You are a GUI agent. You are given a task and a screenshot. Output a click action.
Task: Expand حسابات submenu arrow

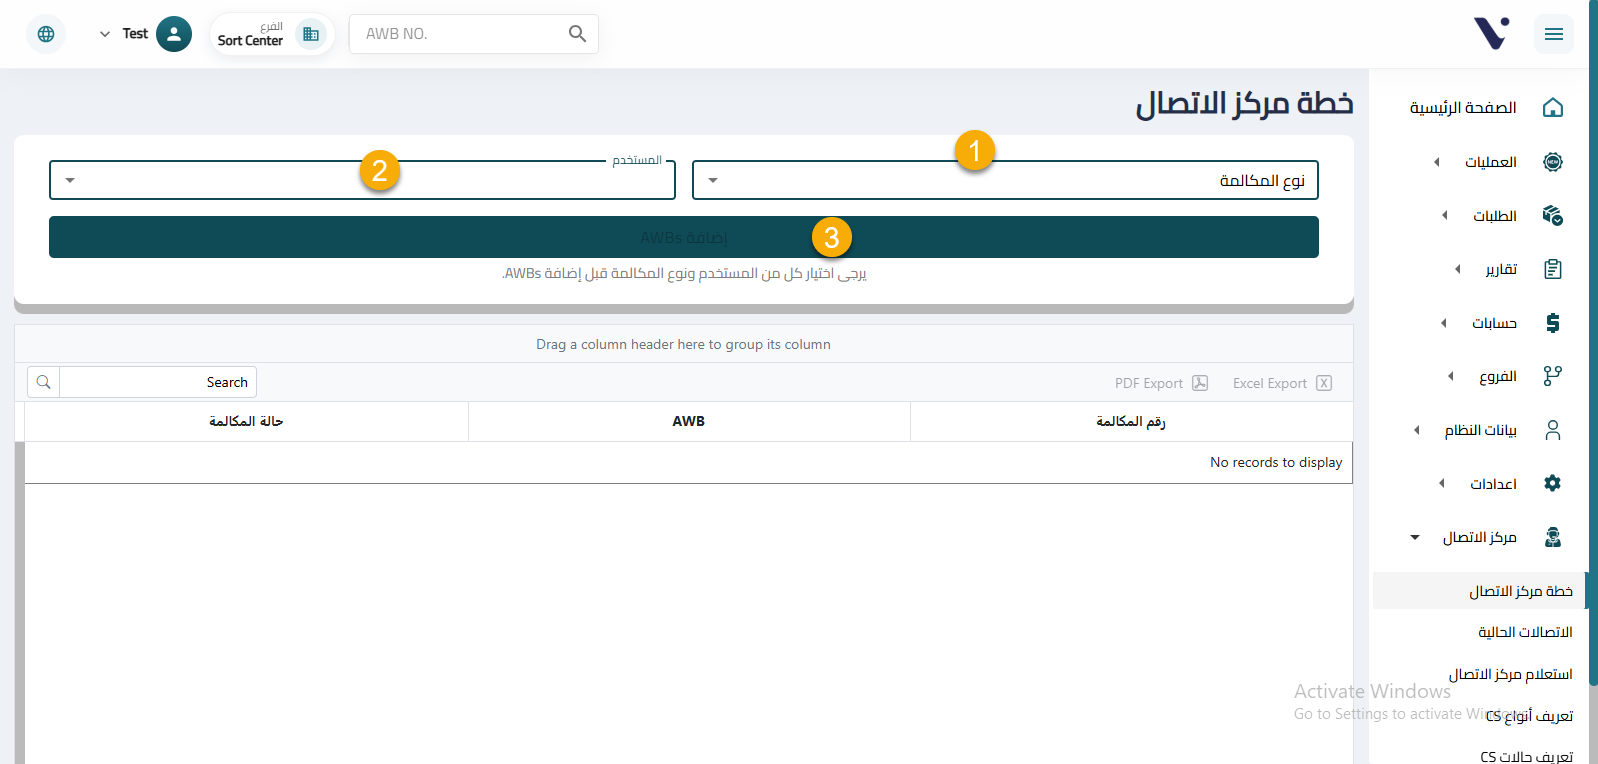pyautogui.click(x=1443, y=323)
